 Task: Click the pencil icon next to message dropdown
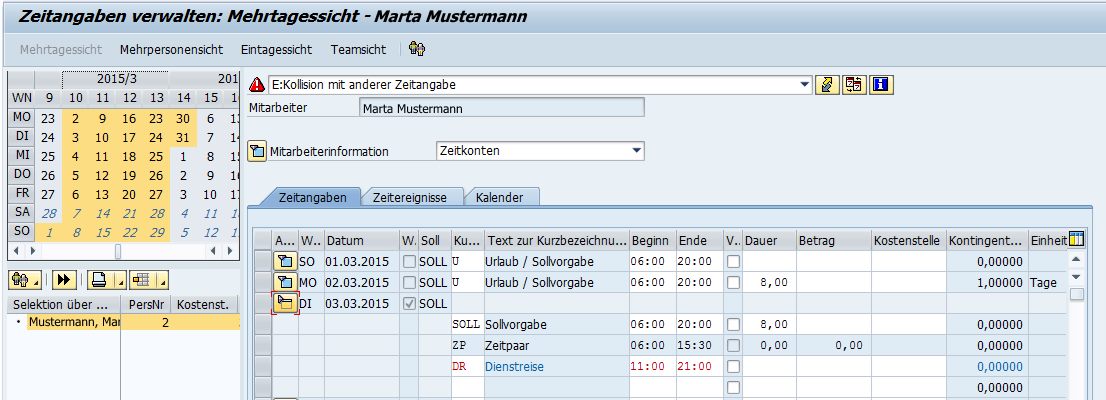coord(827,86)
